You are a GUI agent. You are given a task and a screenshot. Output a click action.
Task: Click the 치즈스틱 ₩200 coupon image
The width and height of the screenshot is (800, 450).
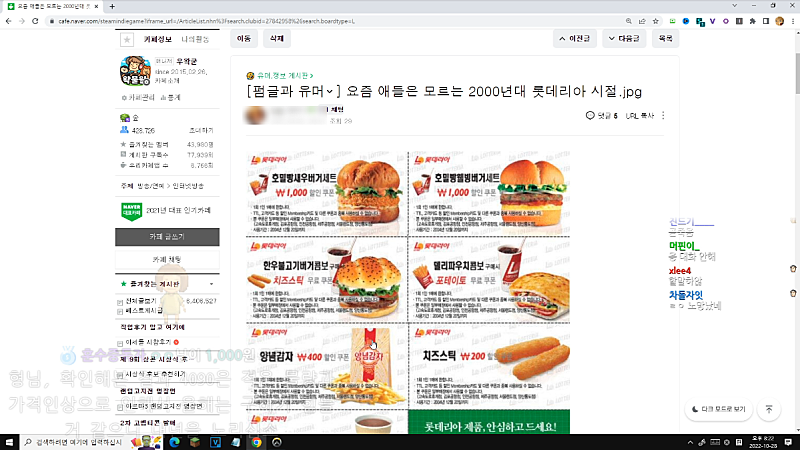[x=489, y=366]
